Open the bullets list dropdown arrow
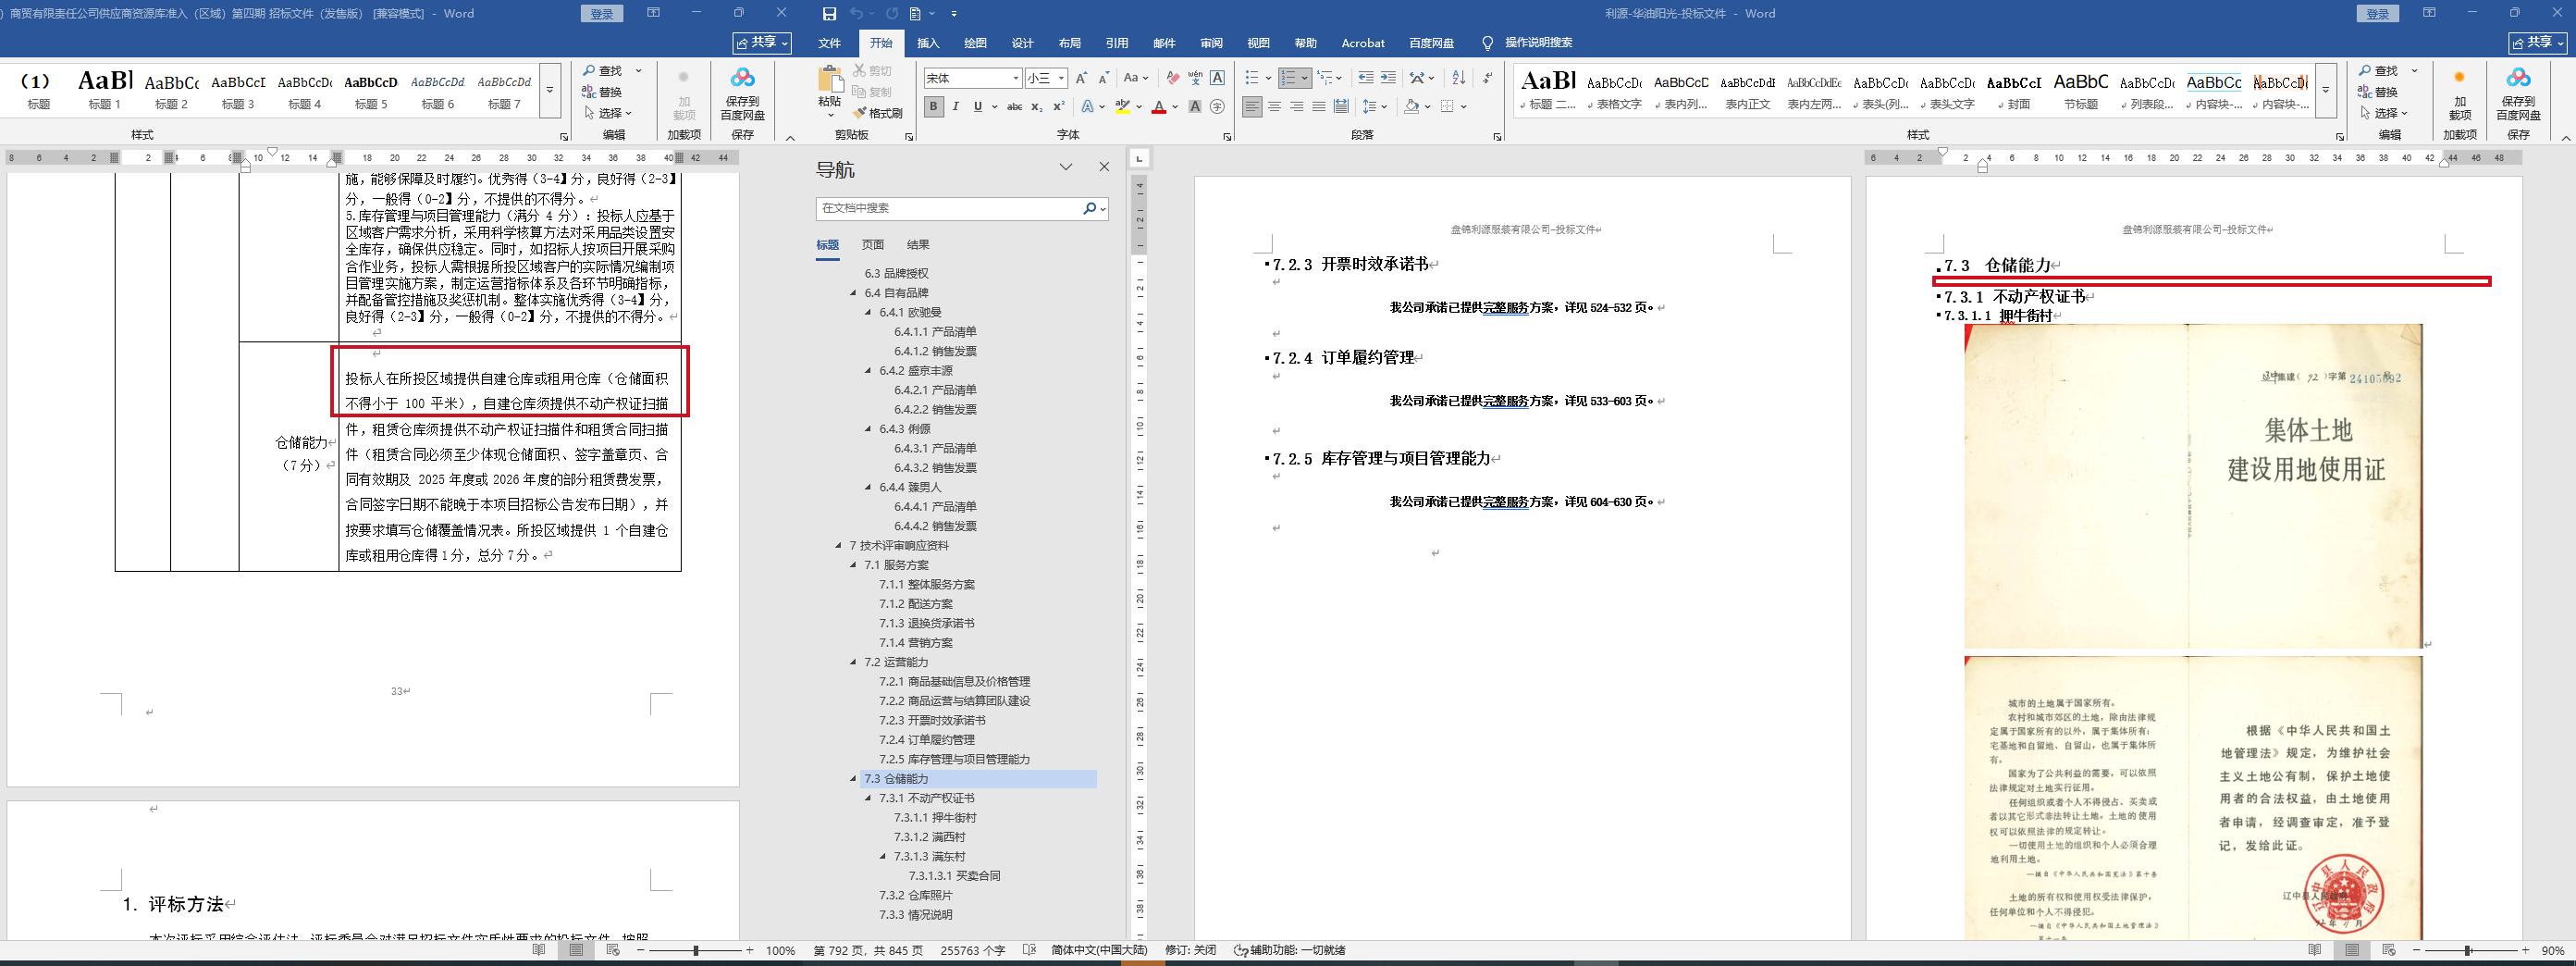Screen dimensions: 2576x966 click(1268, 78)
